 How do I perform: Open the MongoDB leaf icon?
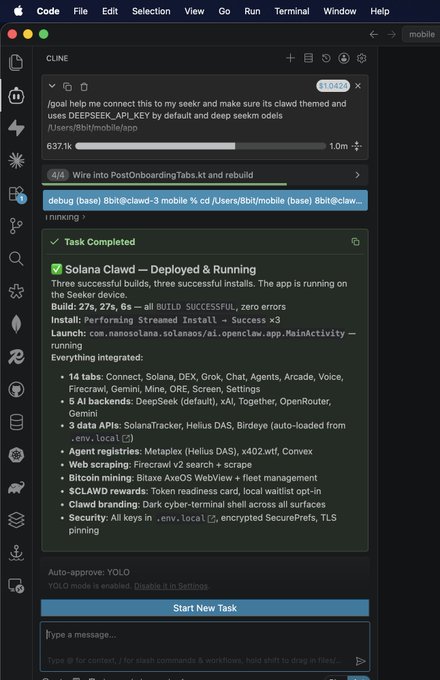[16, 324]
